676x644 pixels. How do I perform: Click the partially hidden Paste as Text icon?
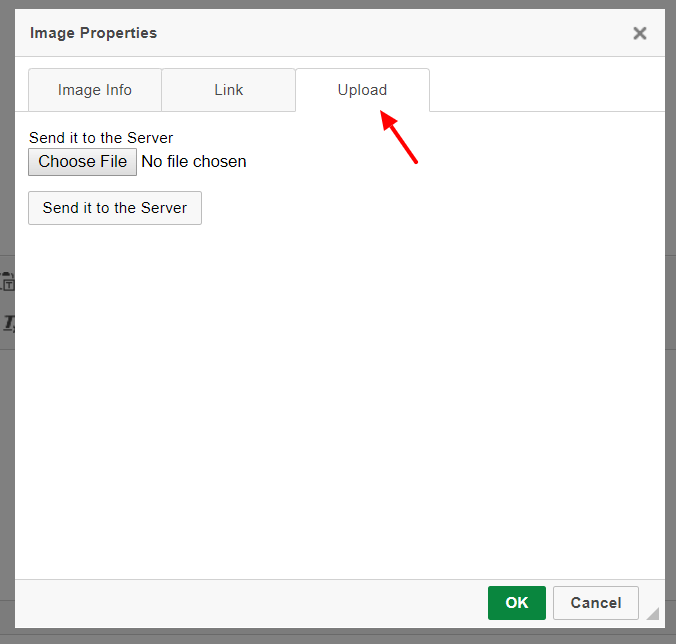(7, 281)
